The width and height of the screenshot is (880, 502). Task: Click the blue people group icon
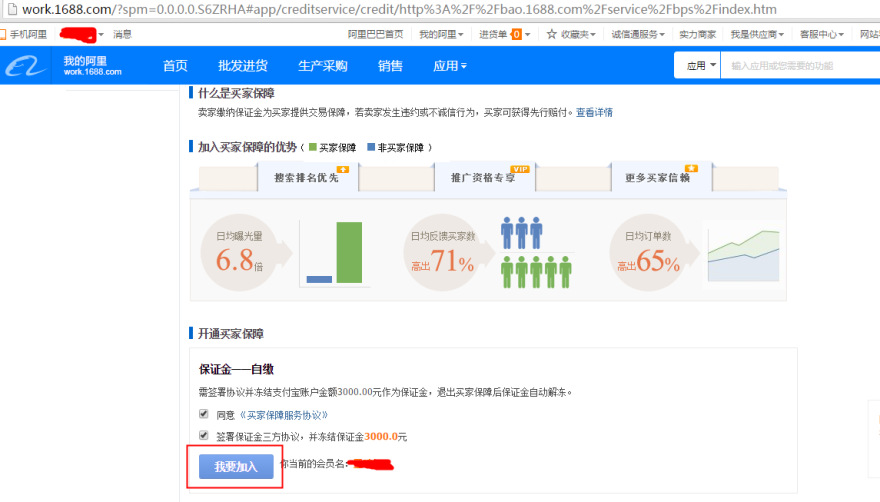click(521, 232)
